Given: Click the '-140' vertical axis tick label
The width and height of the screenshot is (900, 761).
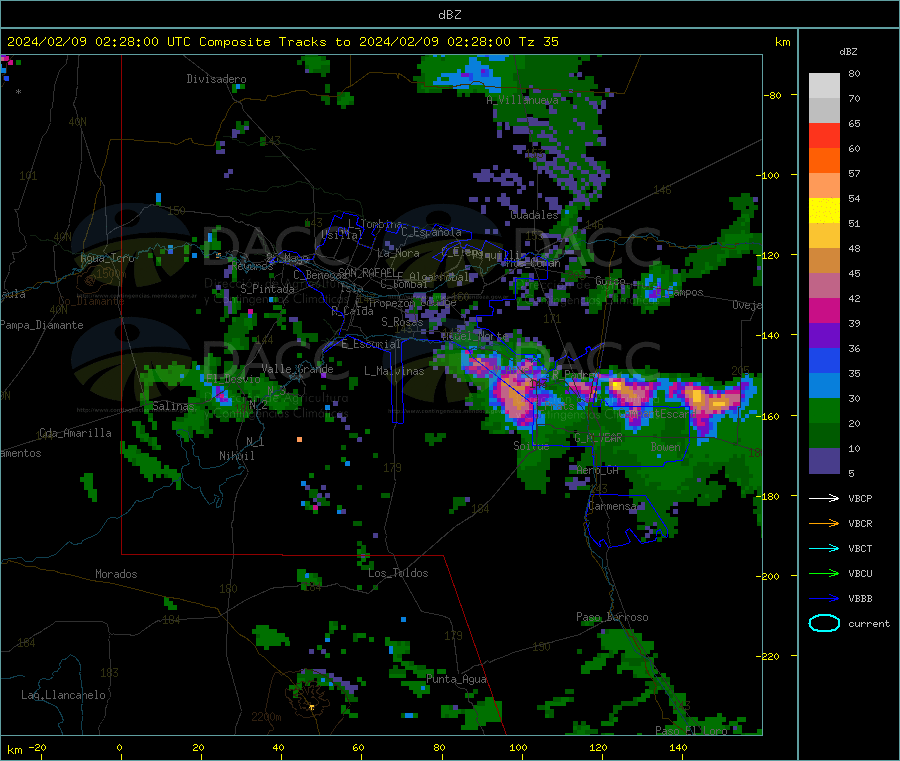Looking at the screenshot, I should click(x=767, y=335).
